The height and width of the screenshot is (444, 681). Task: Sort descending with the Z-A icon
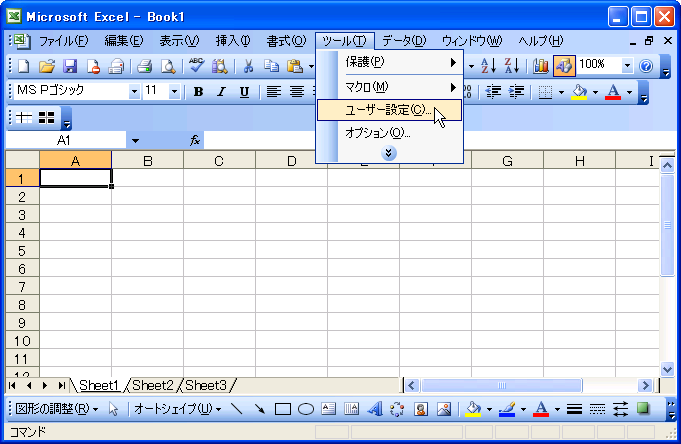(512, 66)
